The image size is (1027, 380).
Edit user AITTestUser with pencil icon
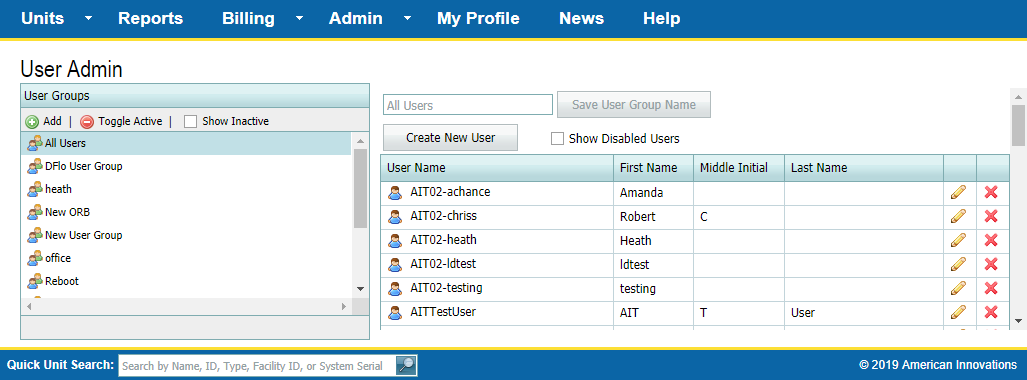point(958,312)
